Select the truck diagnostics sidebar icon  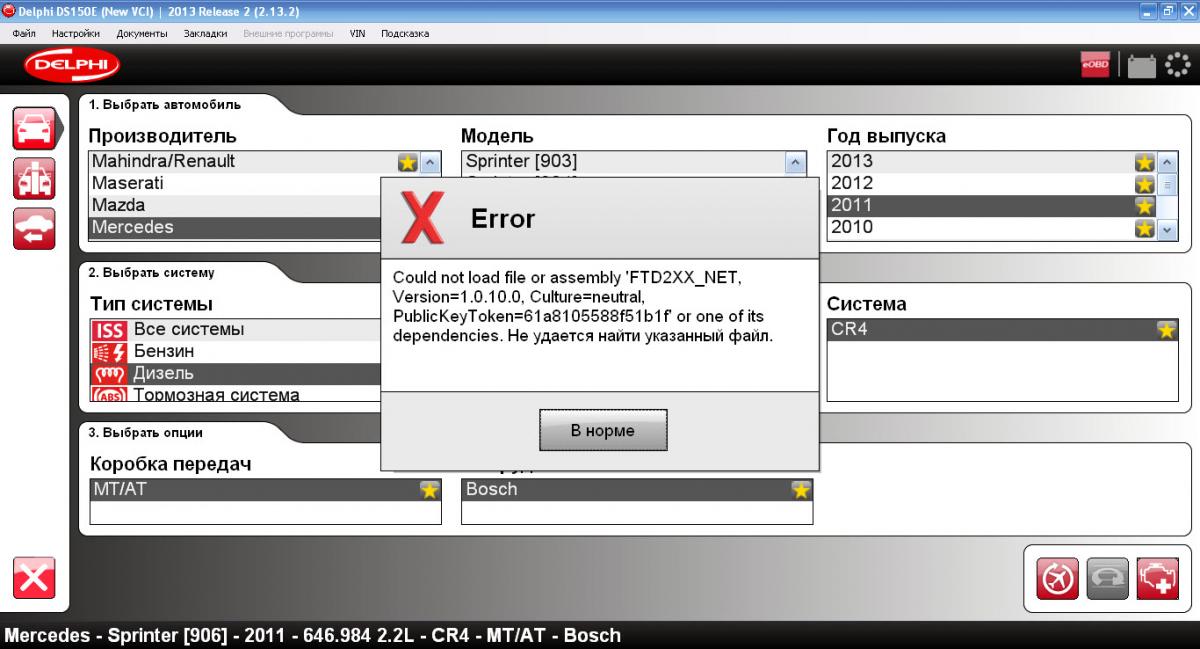[34, 178]
